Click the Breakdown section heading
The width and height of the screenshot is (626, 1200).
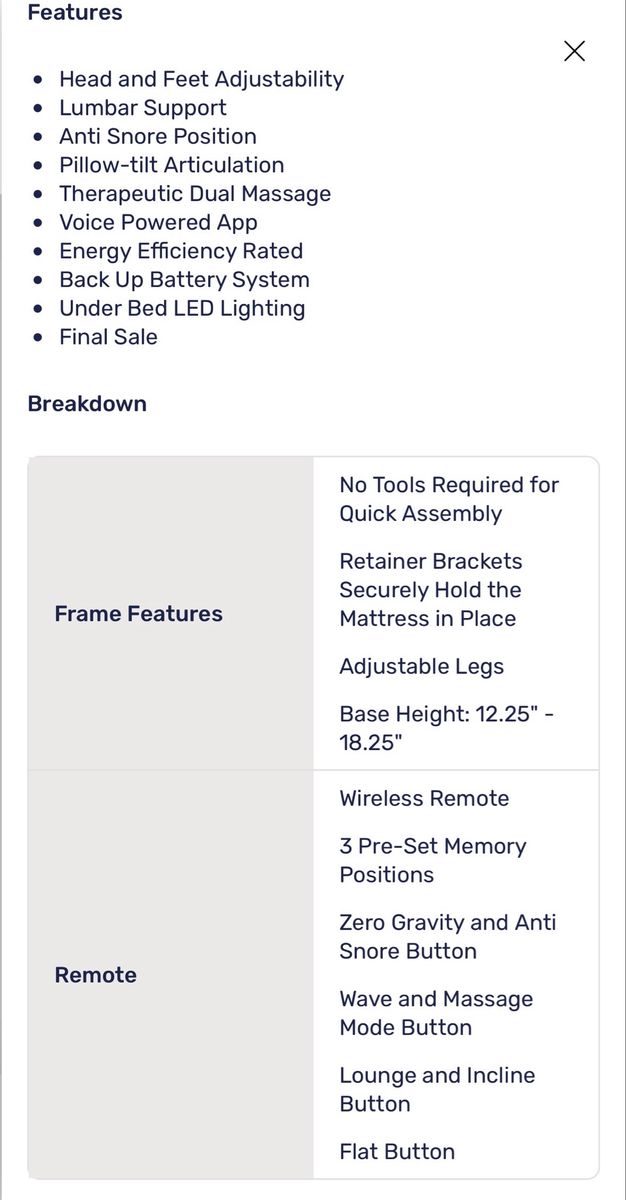[x=87, y=404]
